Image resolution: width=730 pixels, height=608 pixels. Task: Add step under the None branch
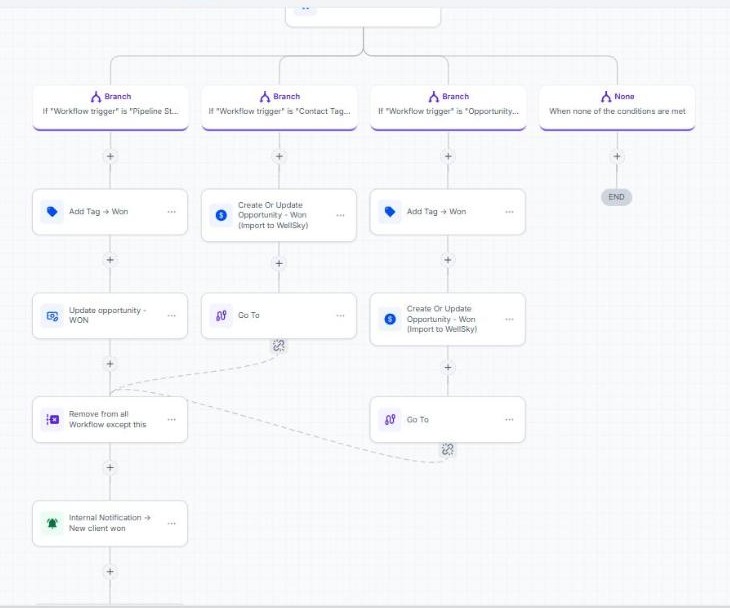pyautogui.click(x=617, y=156)
